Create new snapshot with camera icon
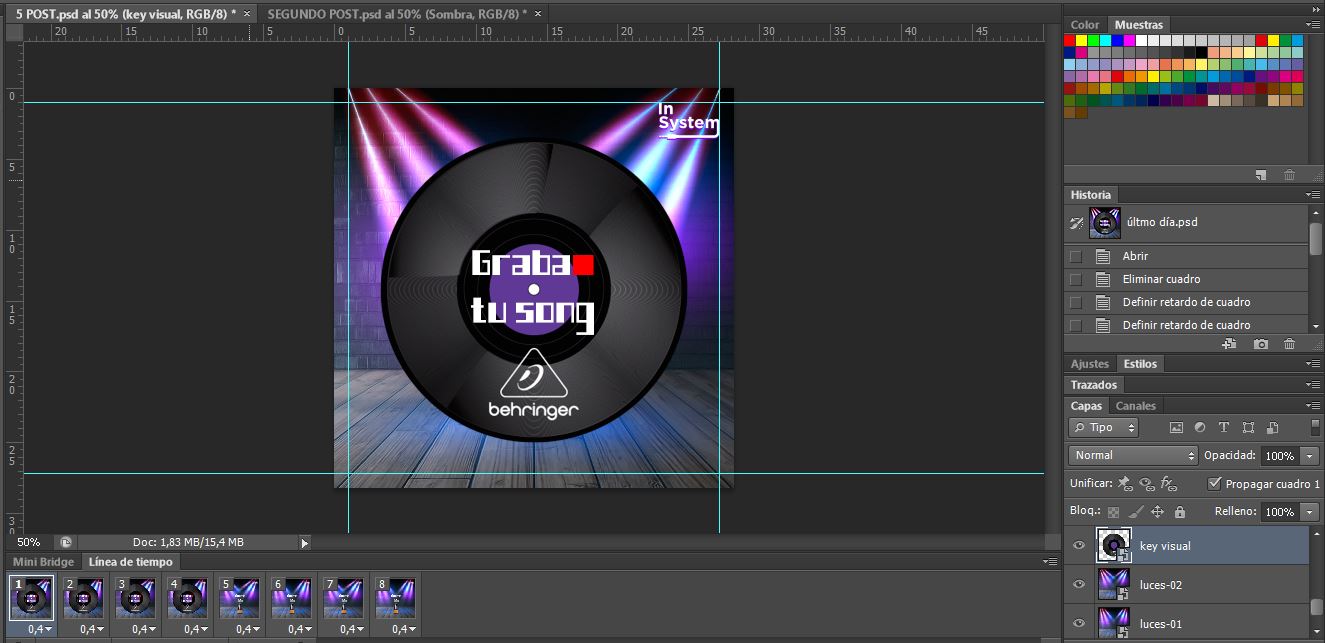The image size is (1325, 643). pyautogui.click(x=1261, y=344)
